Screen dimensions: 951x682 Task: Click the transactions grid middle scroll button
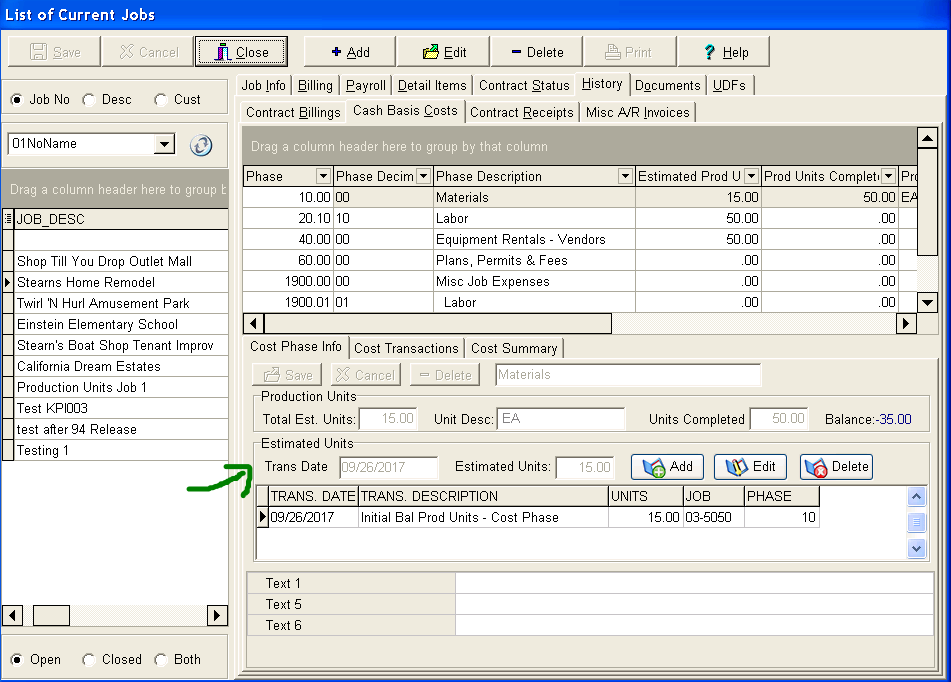[916, 522]
